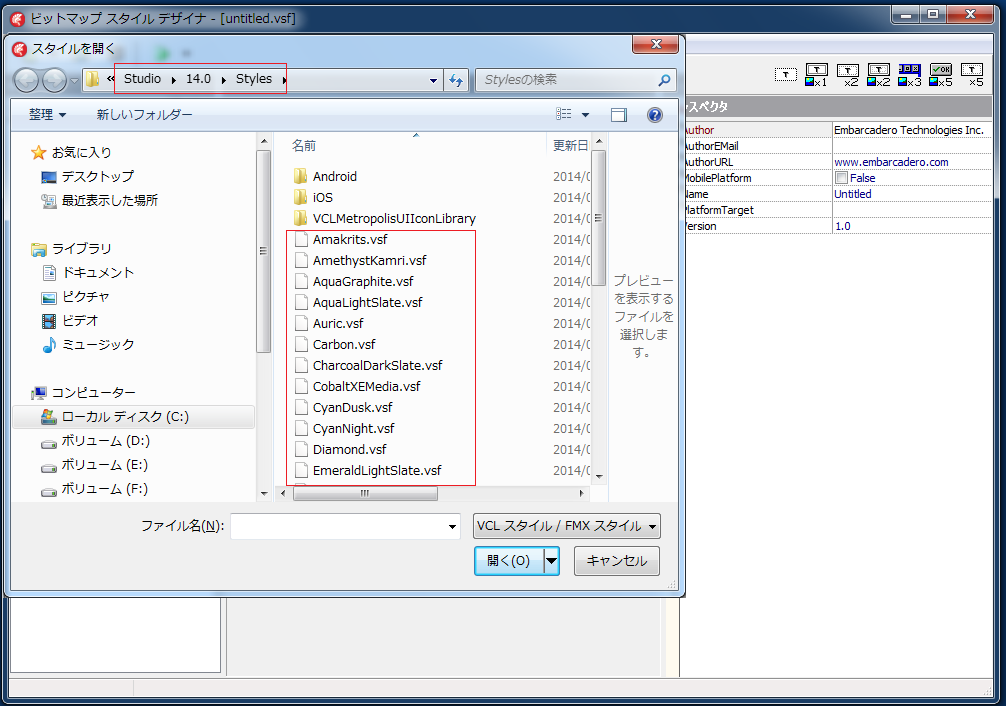Go back using the dialog's Back arrow
The width and height of the screenshot is (1006, 706).
point(27,80)
